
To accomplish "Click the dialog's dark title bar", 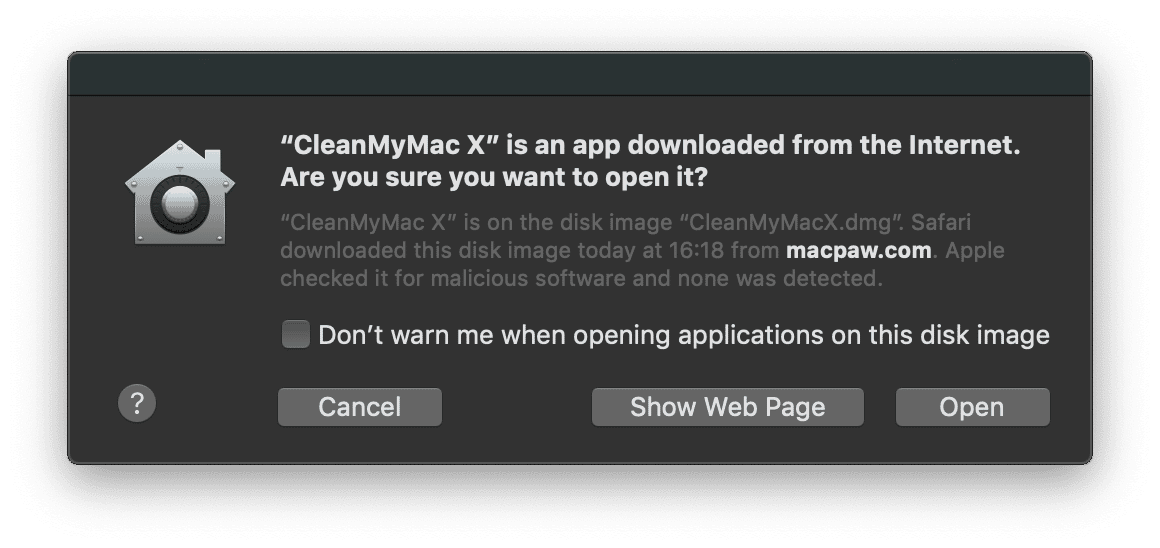I will 580,75.
